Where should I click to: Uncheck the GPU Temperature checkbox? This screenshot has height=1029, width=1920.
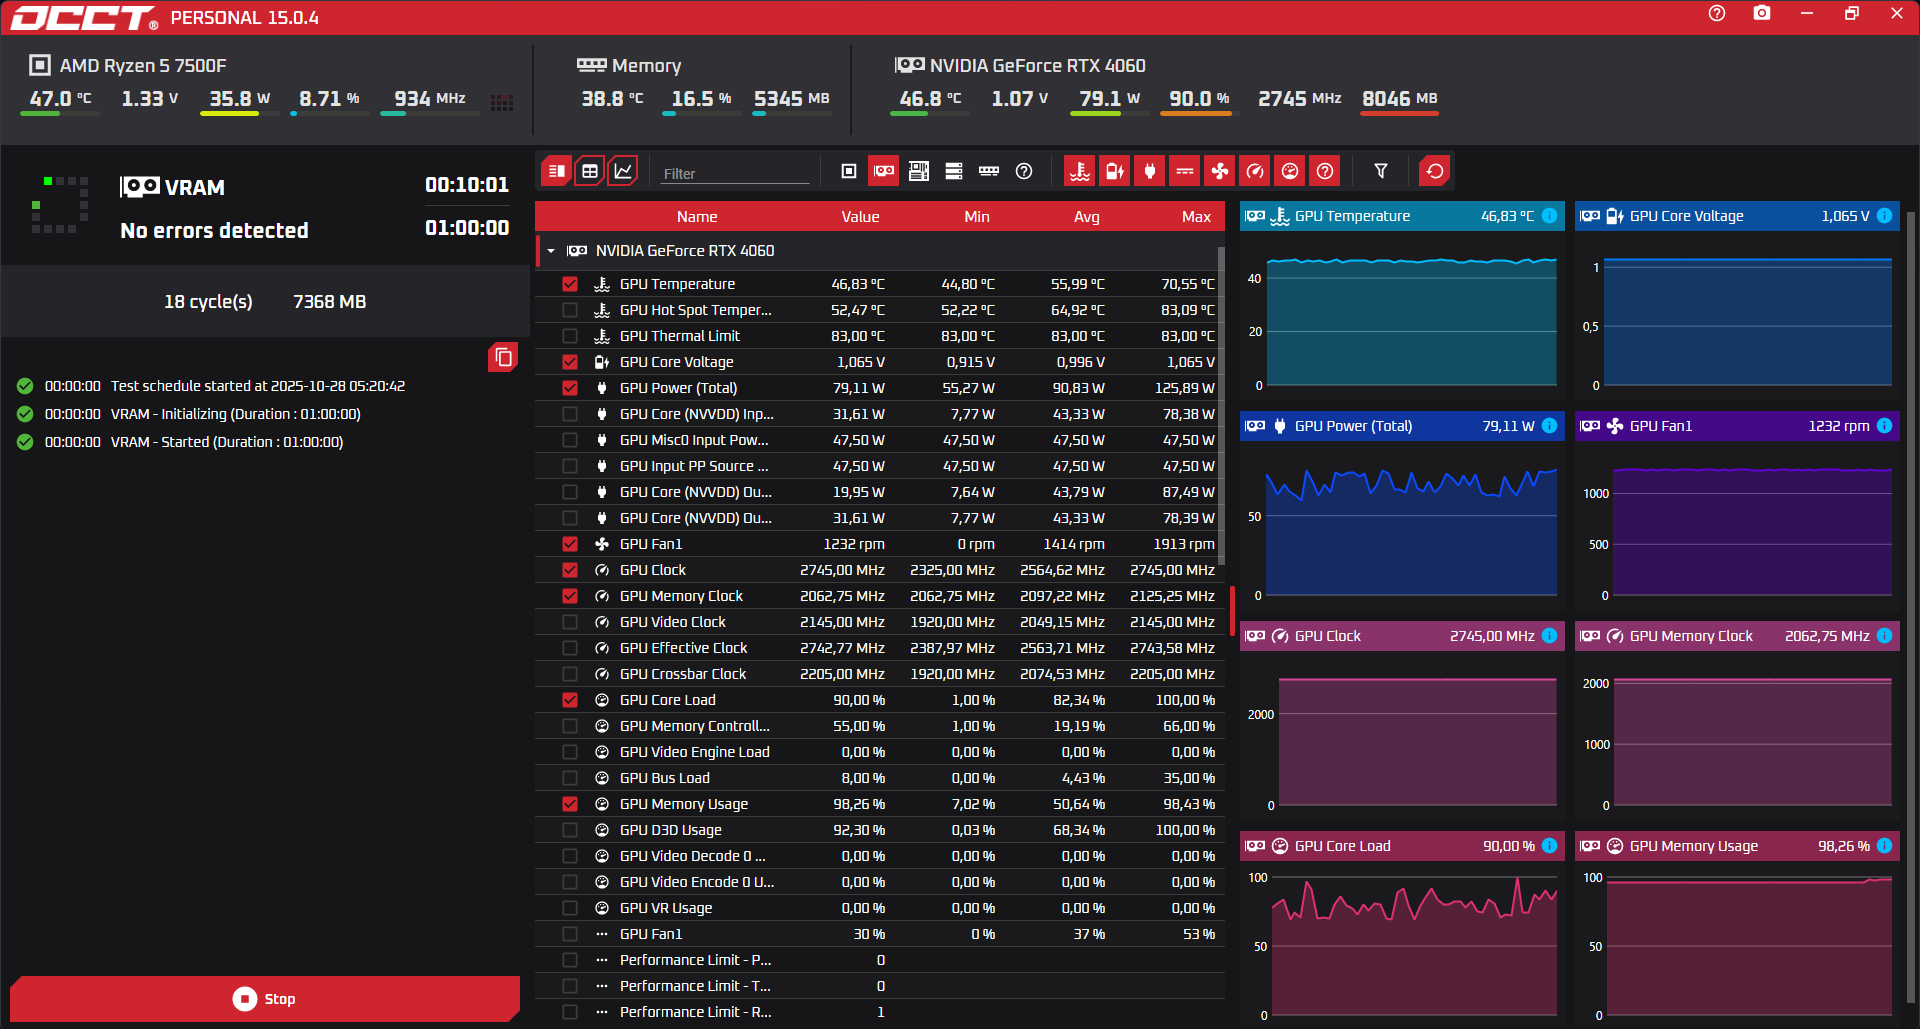(x=570, y=284)
